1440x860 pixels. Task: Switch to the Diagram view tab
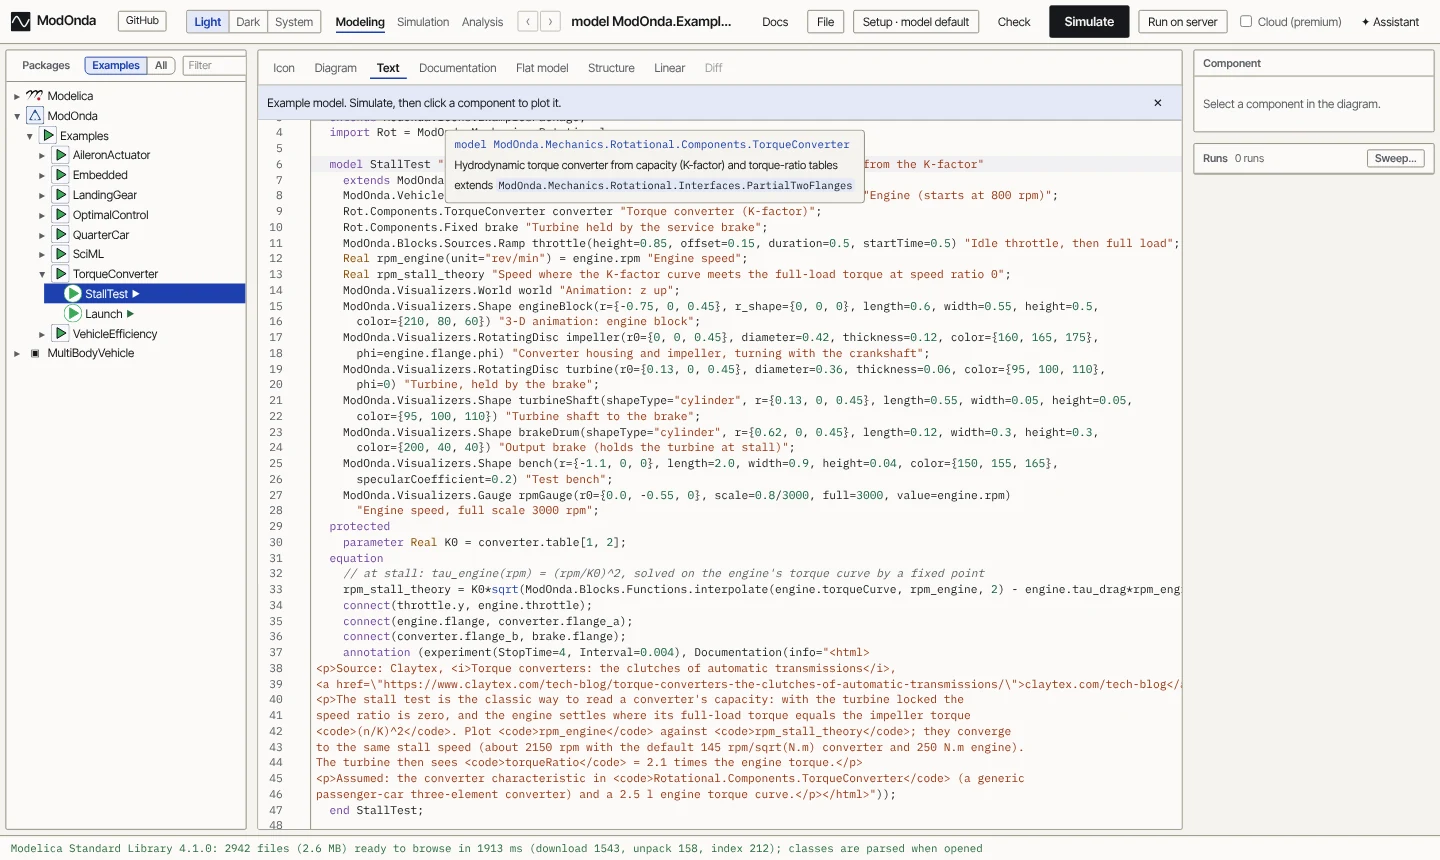coord(336,68)
